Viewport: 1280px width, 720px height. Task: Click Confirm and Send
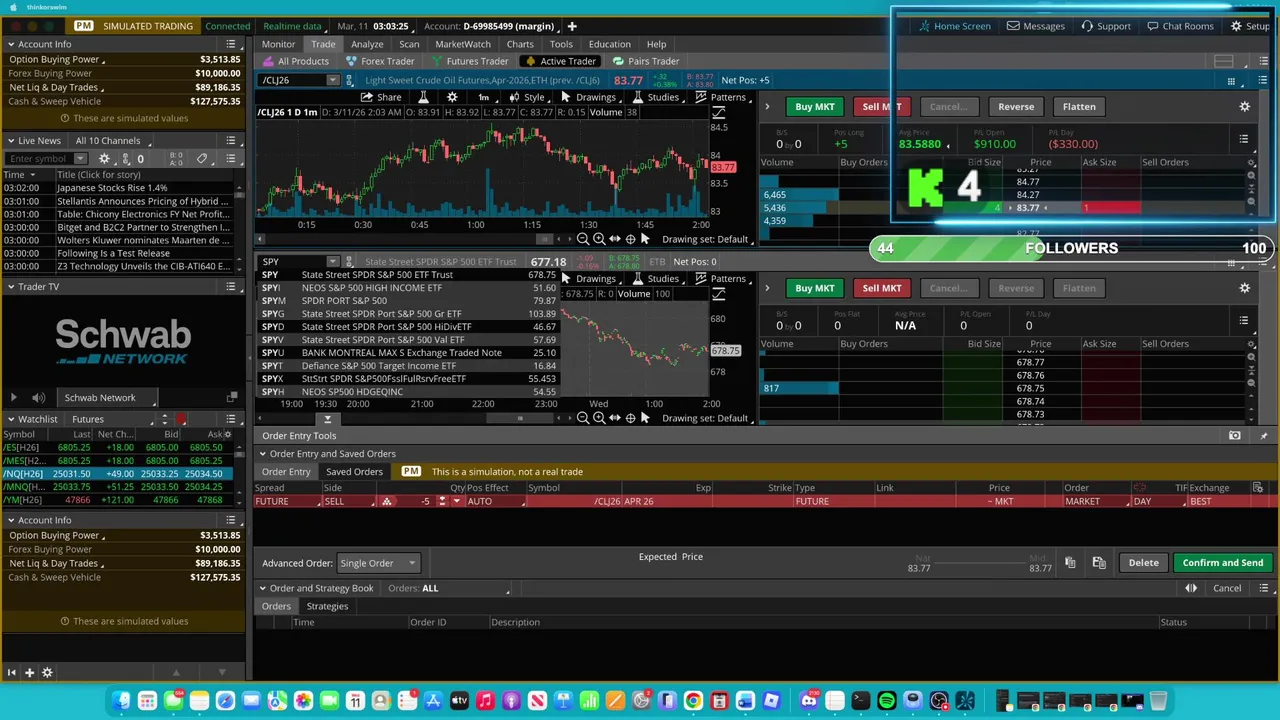1222,563
